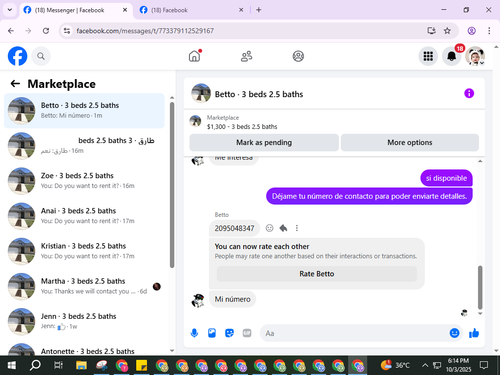React to the 2095048347 message
The height and width of the screenshot is (375, 500).
[269, 228]
